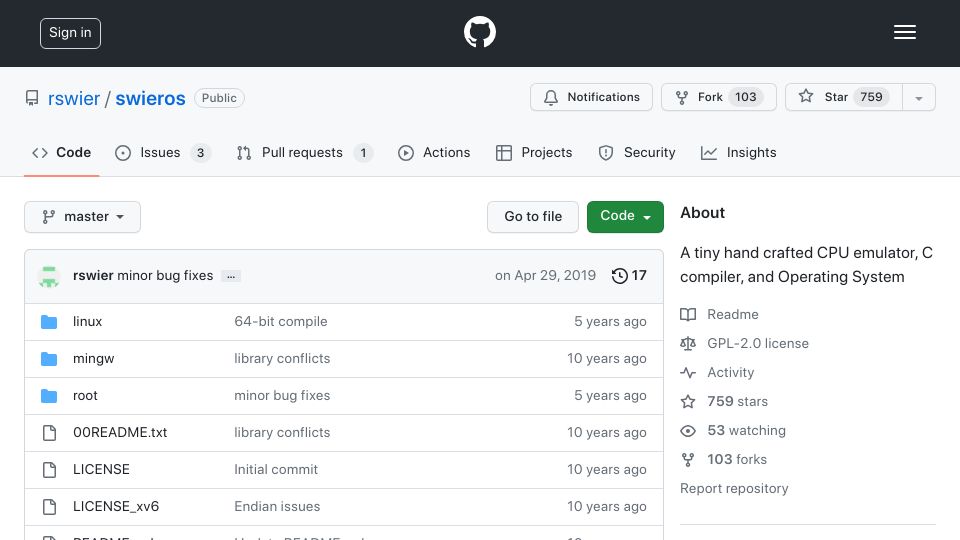Click the linux folder icon
The width and height of the screenshot is (960, 540).
click(x=49, y=322)
